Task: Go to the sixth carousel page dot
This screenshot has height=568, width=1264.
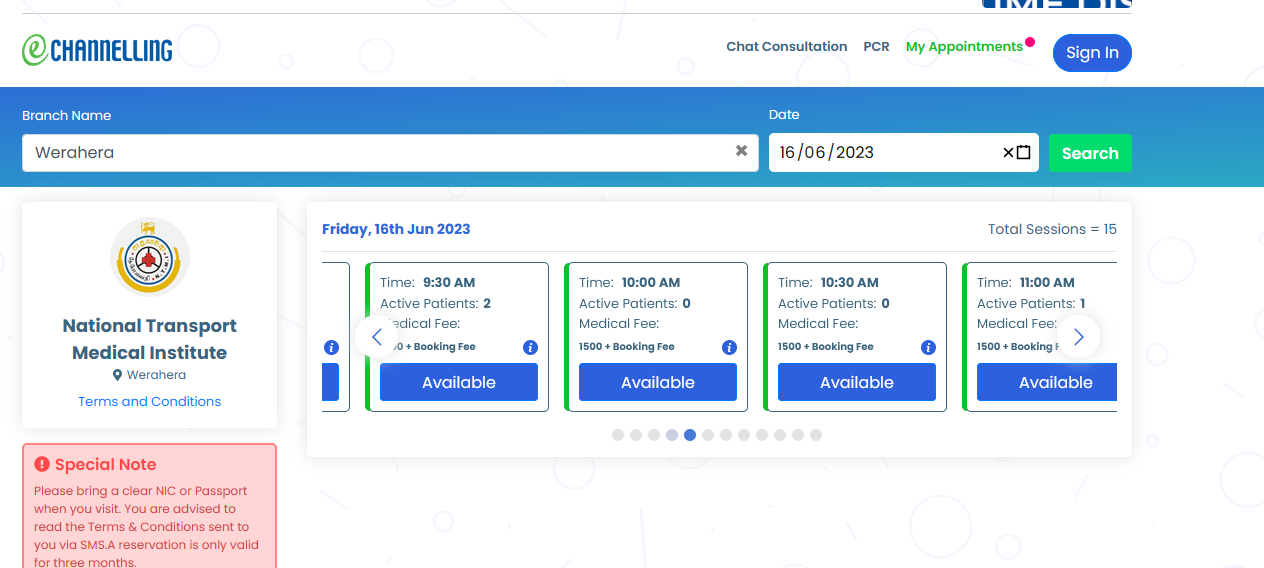Action: click(708, 435)
